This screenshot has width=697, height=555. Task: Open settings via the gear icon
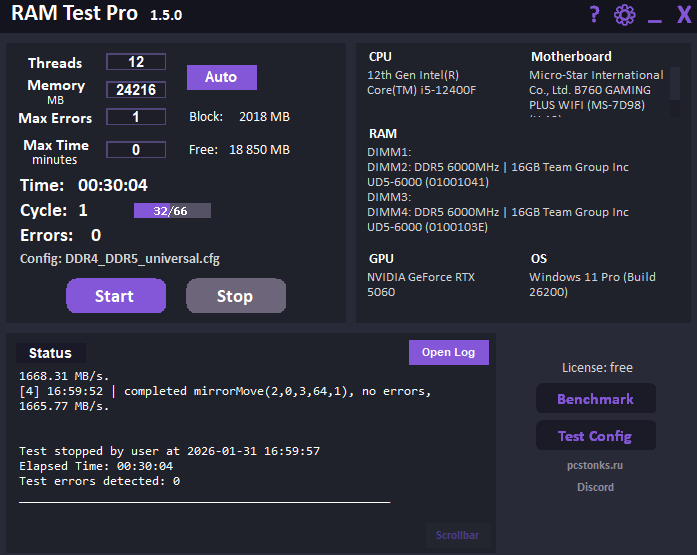pos(625,15)
